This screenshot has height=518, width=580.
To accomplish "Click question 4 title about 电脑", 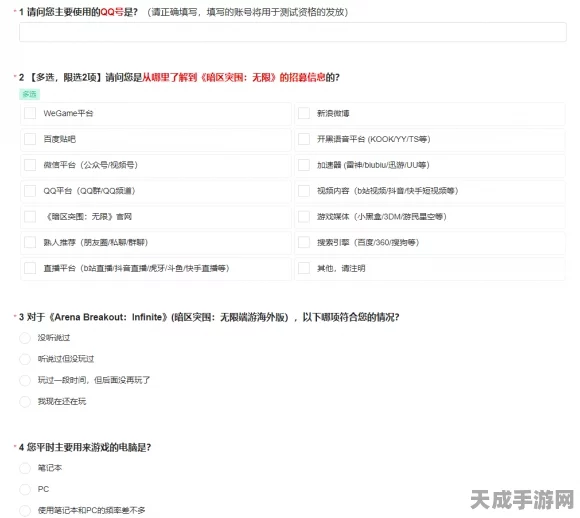I will [x=85, y=447].
